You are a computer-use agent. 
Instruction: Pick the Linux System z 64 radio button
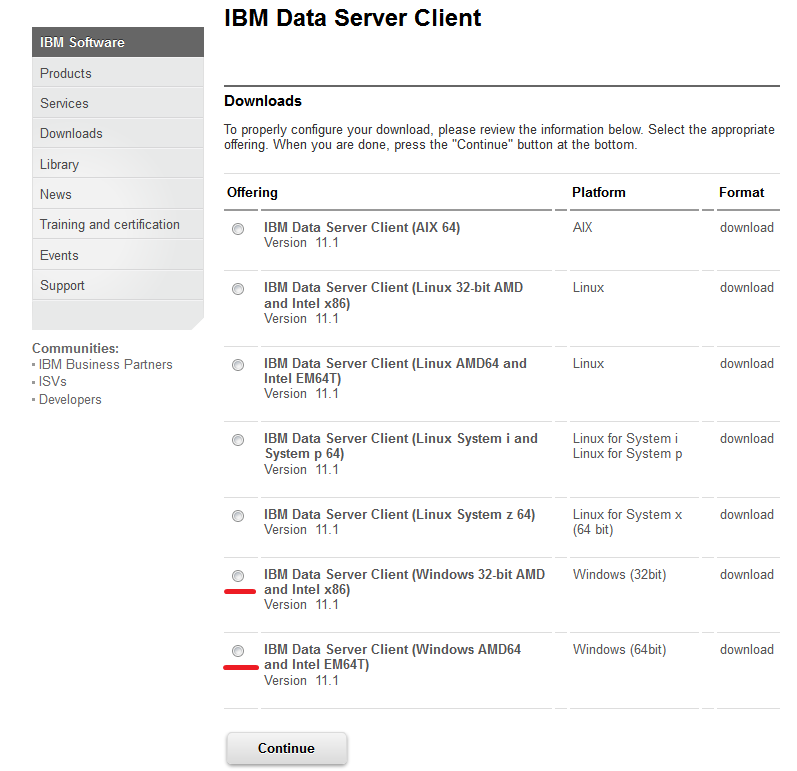[x=238, y=516]
